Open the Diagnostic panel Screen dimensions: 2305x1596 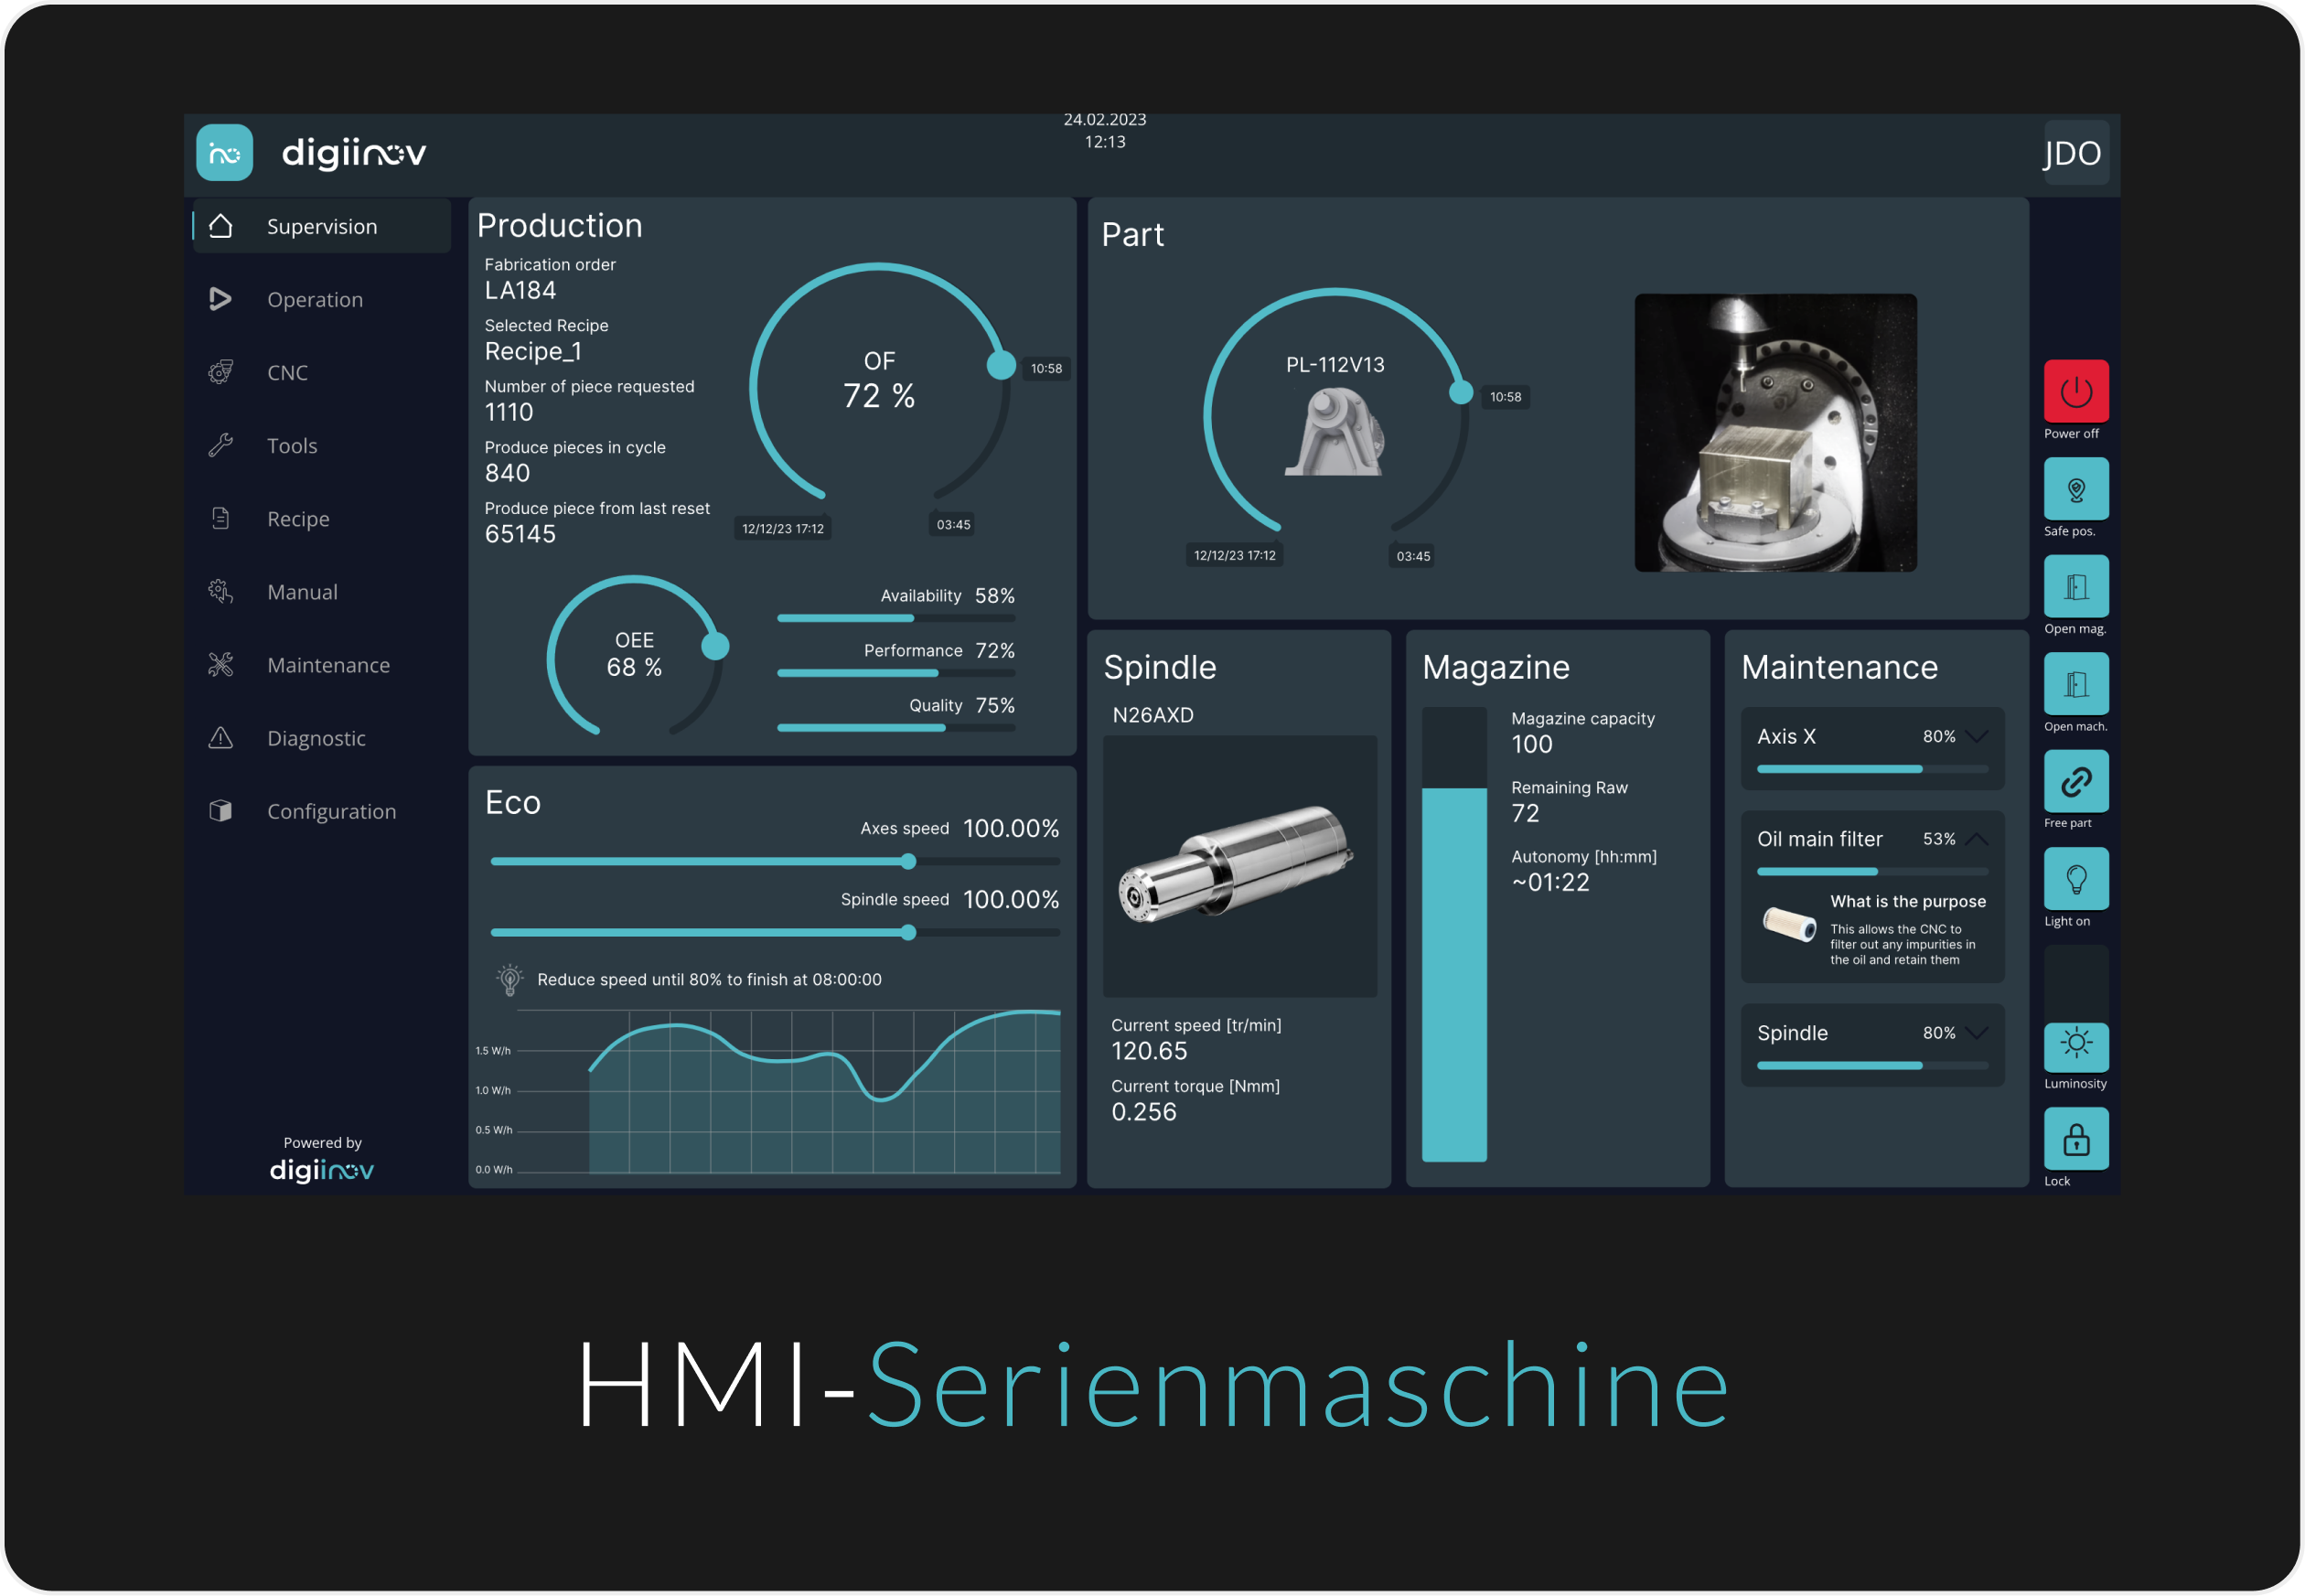pos(316,738)
